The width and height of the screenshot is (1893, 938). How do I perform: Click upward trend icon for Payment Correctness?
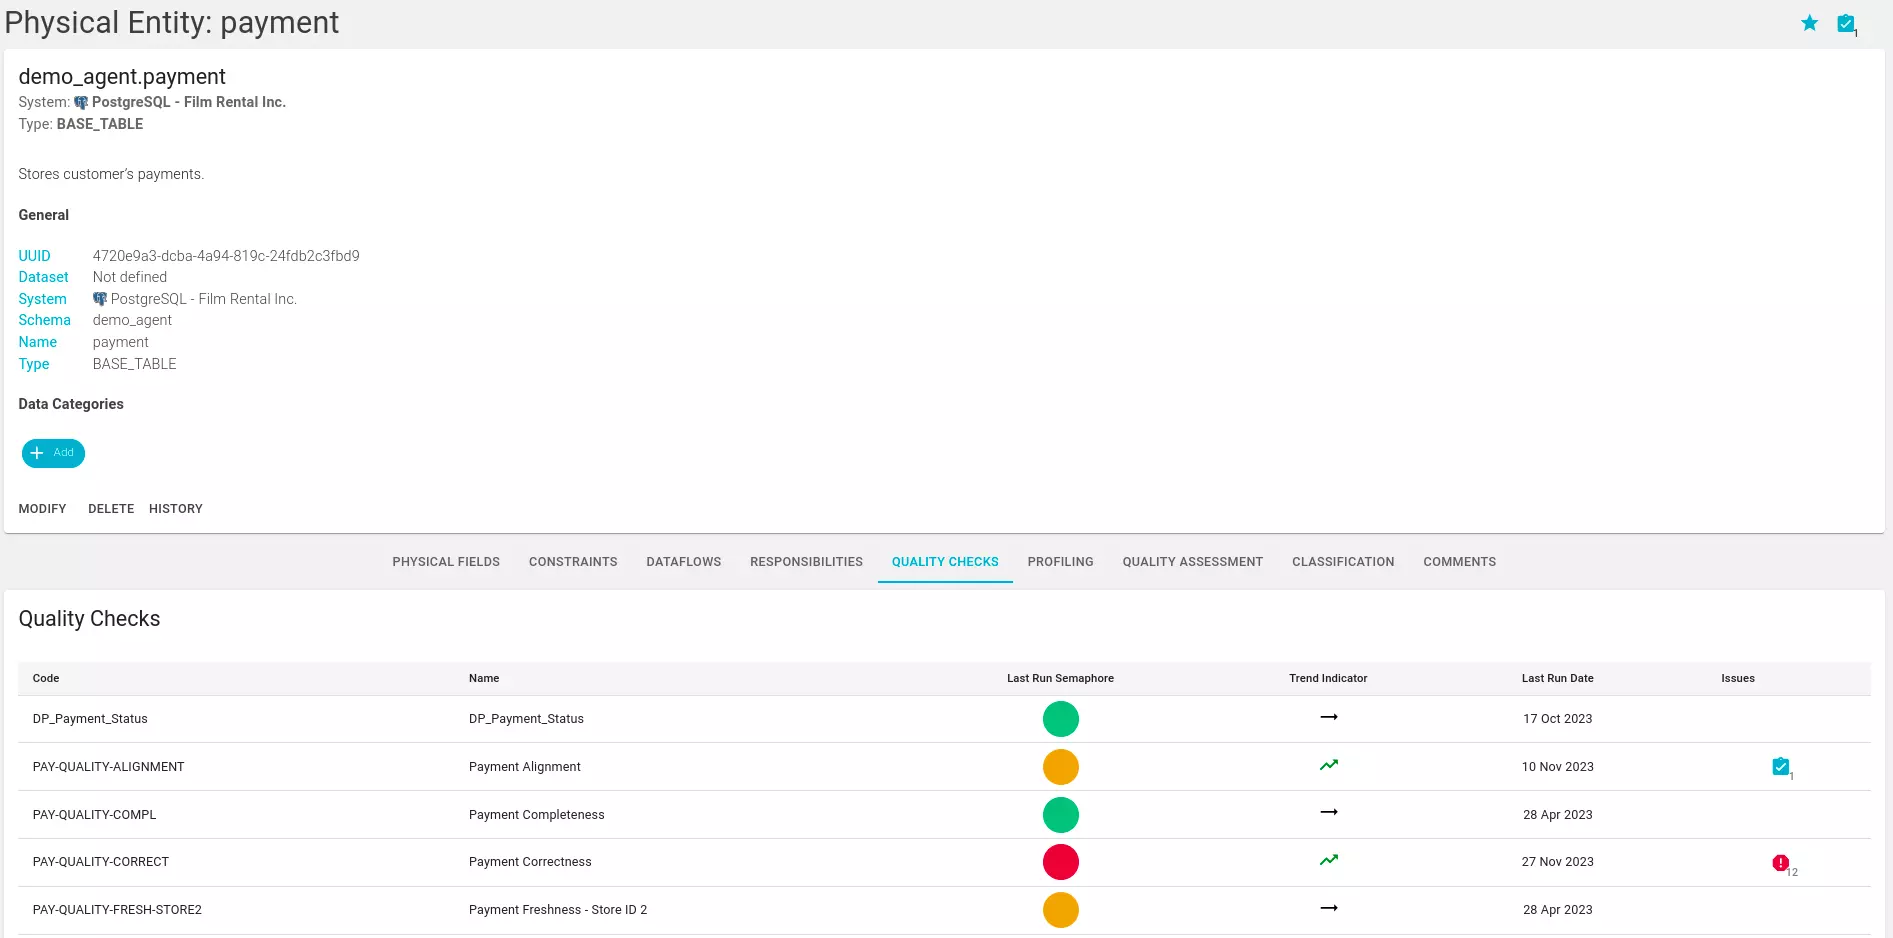tap(1329, 860)
